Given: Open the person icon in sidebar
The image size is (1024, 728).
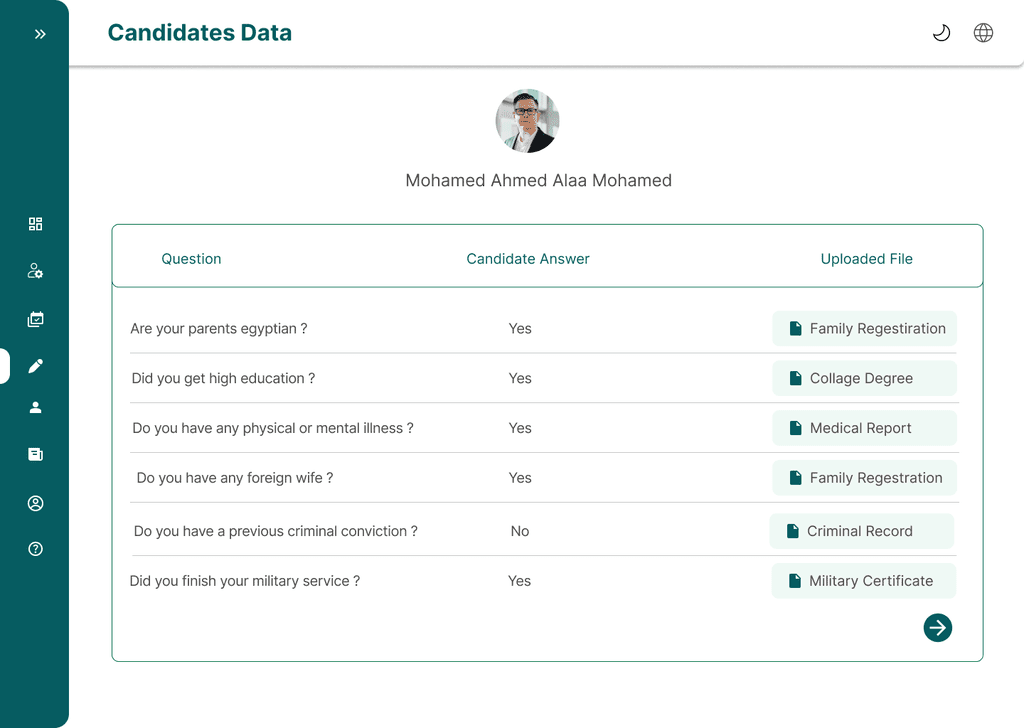Looking at the screenshot, I should pos(36,407).
